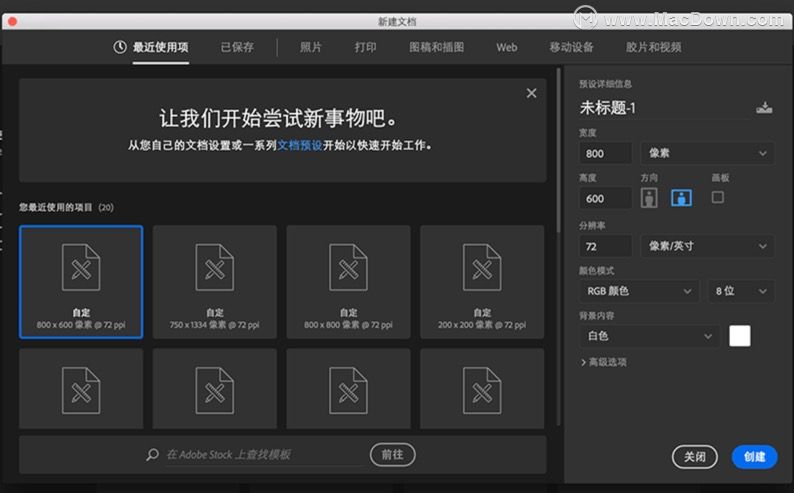Select the 800 x 800 像素 preset card

click(x=348, y=282)
